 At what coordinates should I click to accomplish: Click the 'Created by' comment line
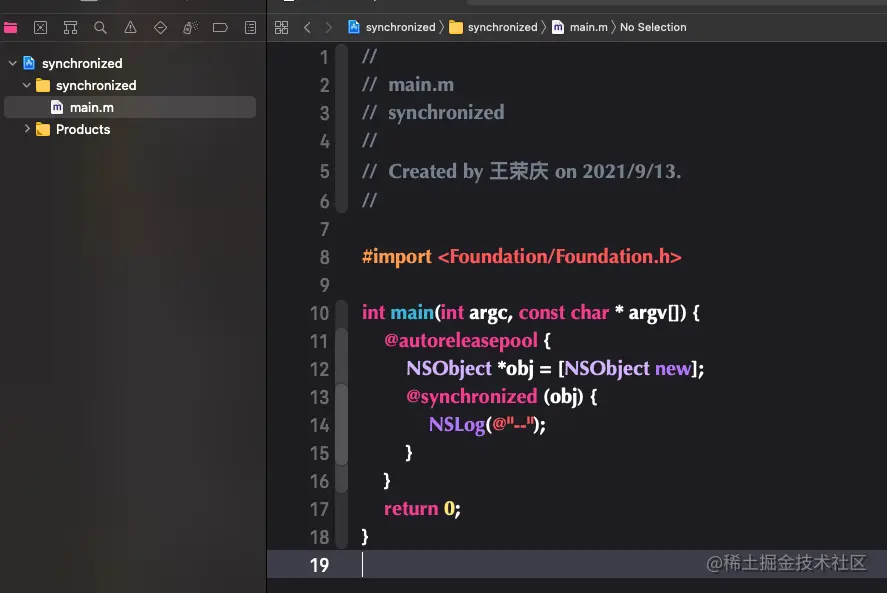pos(522,171)
